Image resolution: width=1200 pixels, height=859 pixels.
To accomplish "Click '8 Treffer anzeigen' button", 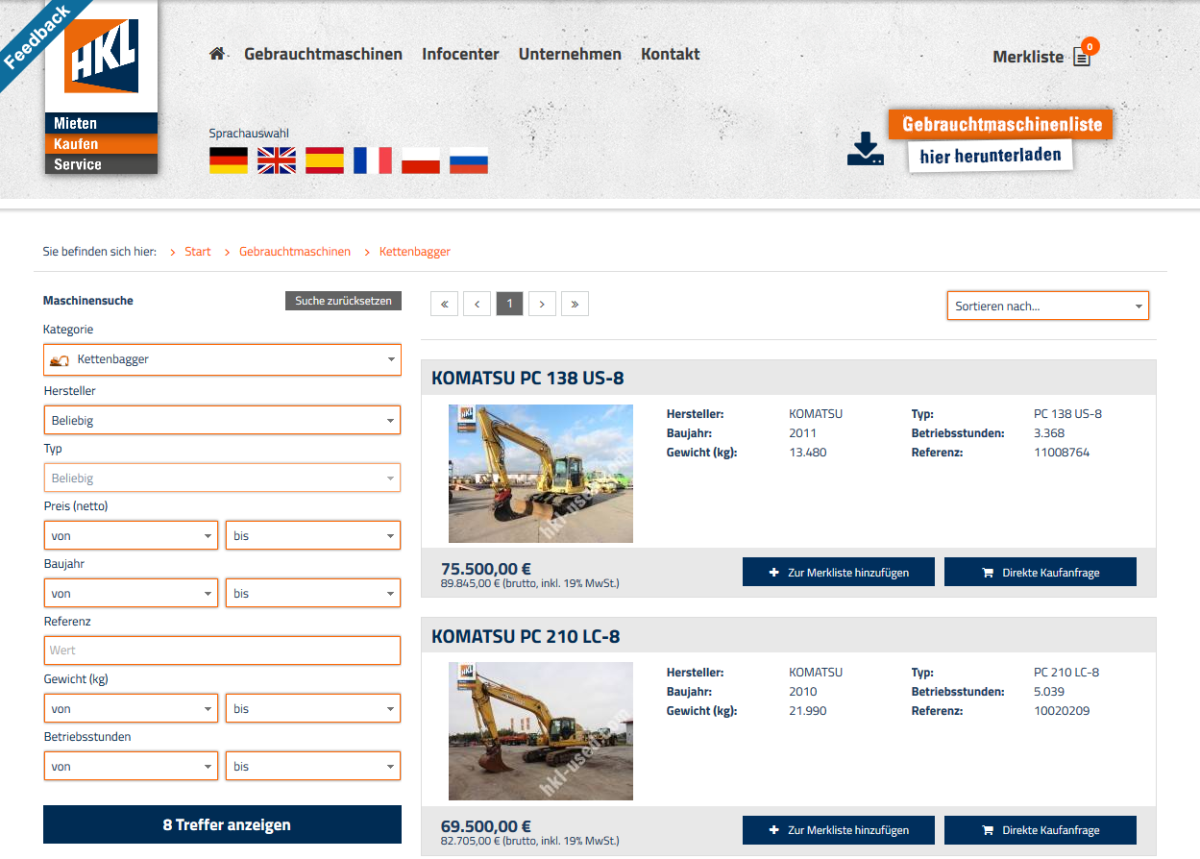I will point(222,825).
